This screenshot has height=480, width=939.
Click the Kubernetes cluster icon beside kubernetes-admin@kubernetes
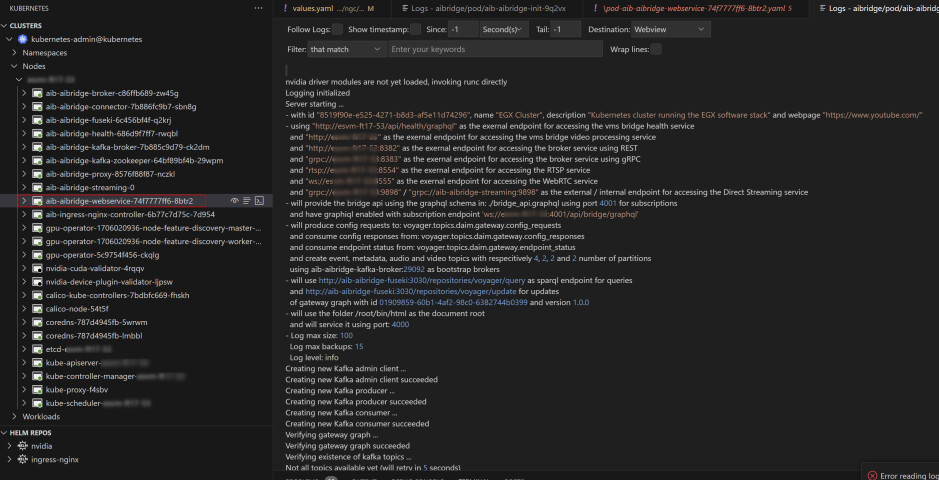click(22, 39)
